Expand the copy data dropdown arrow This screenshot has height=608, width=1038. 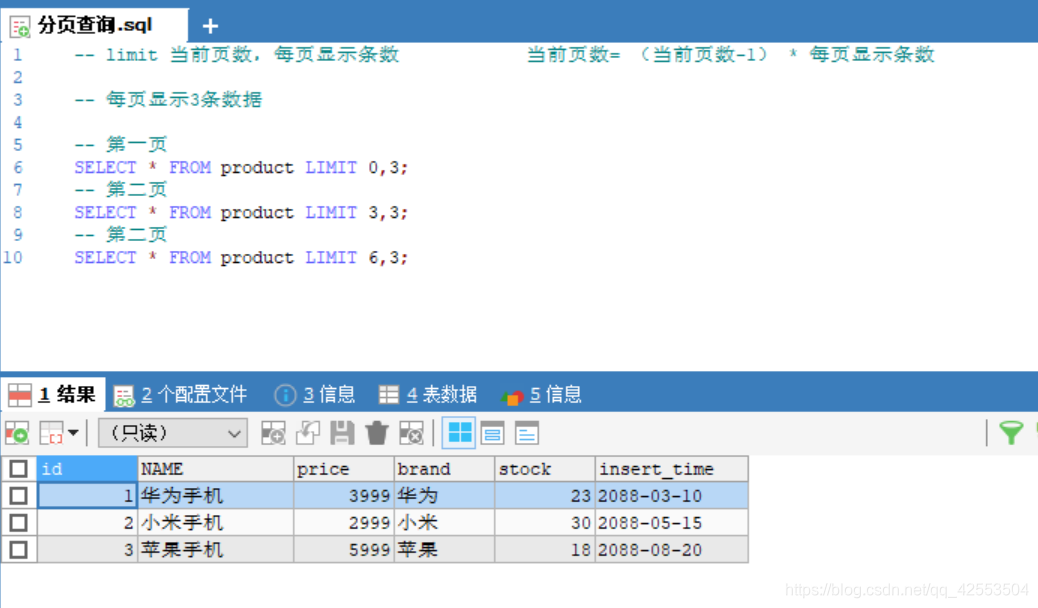[x=73, y=434]
